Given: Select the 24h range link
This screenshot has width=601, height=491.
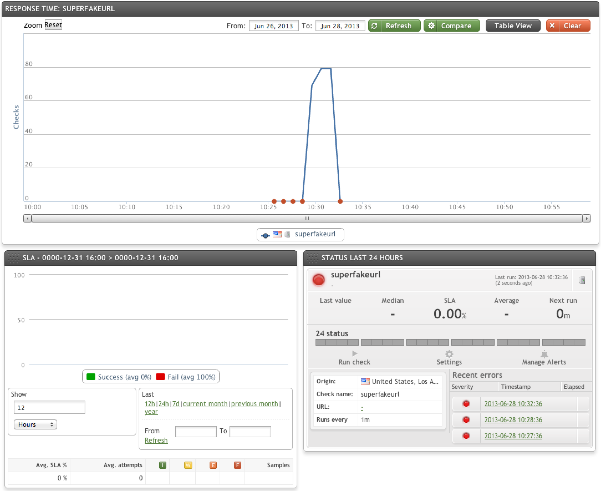Looking at the screenshot, I should (162, 402).
